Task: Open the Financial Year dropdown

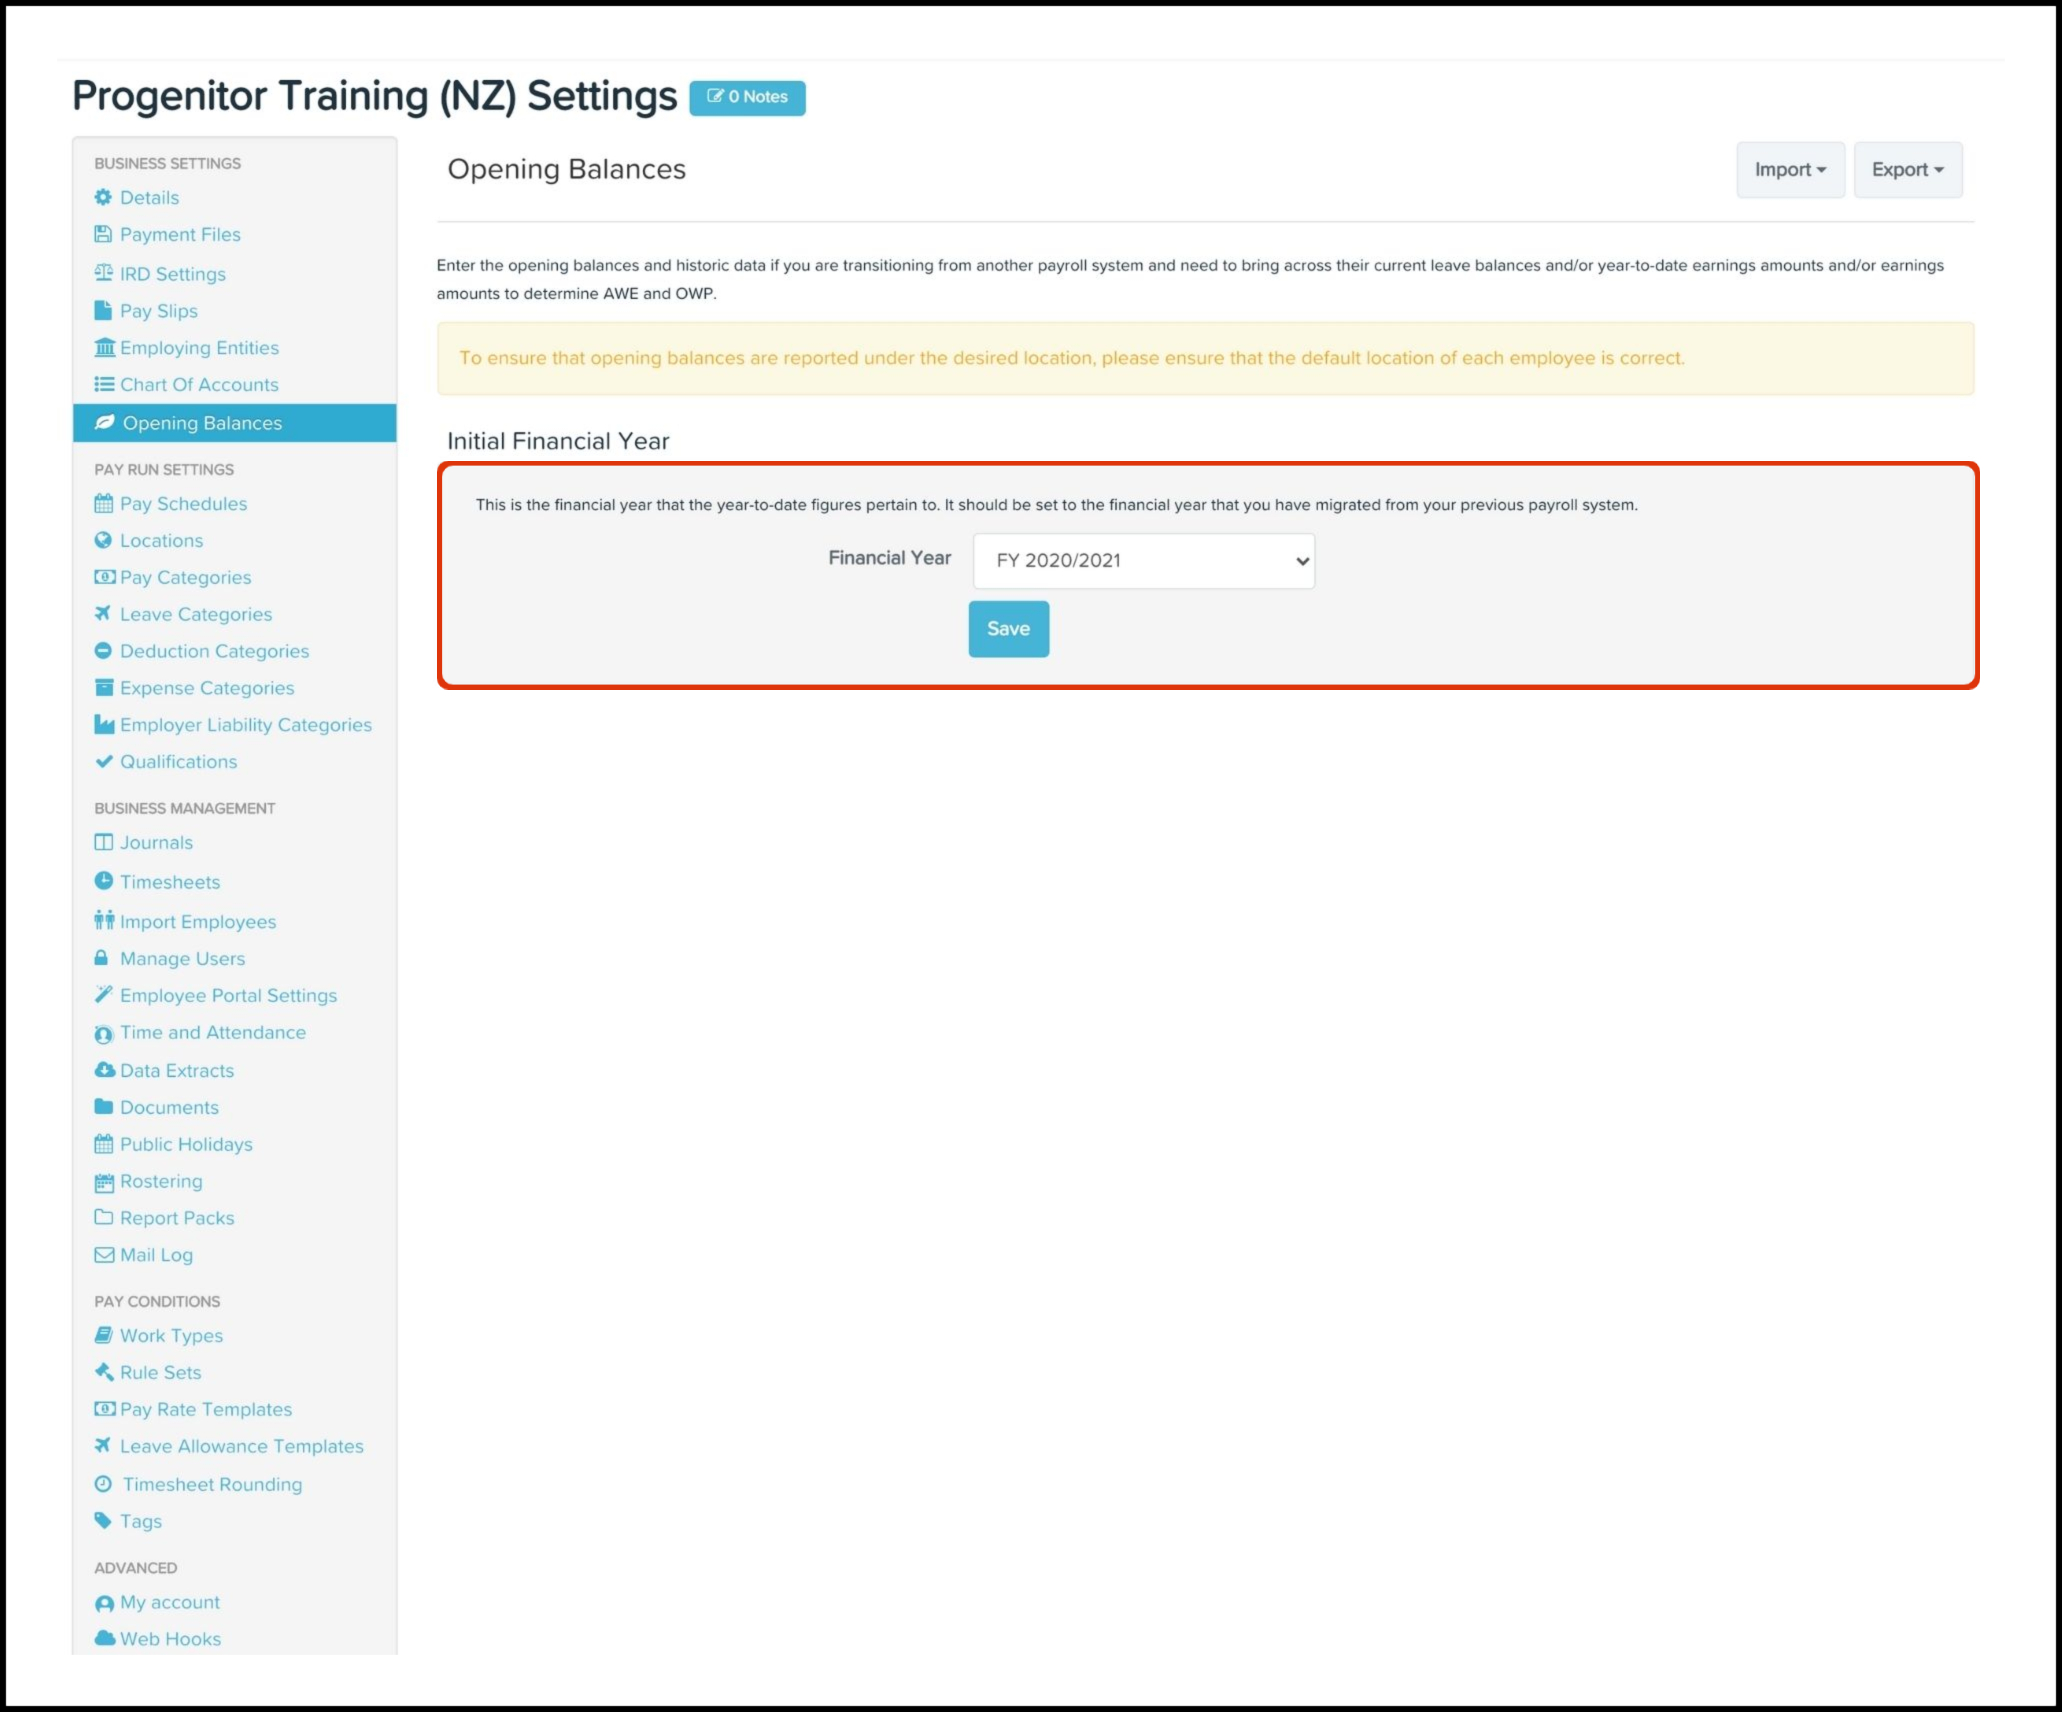Action: [x=1143, y=561]
